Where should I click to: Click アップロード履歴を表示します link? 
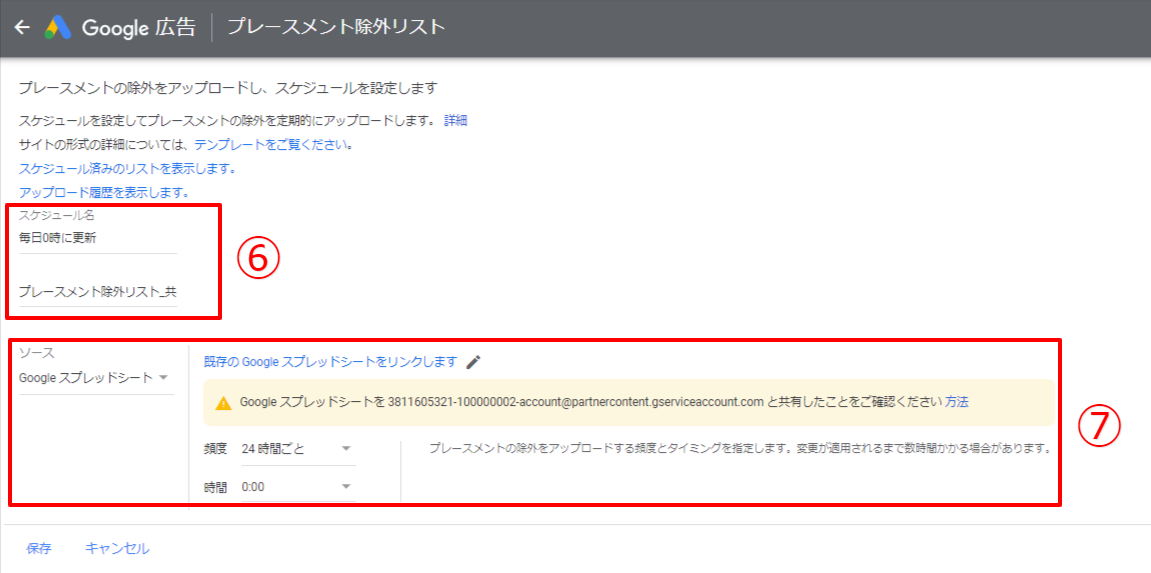104,192
